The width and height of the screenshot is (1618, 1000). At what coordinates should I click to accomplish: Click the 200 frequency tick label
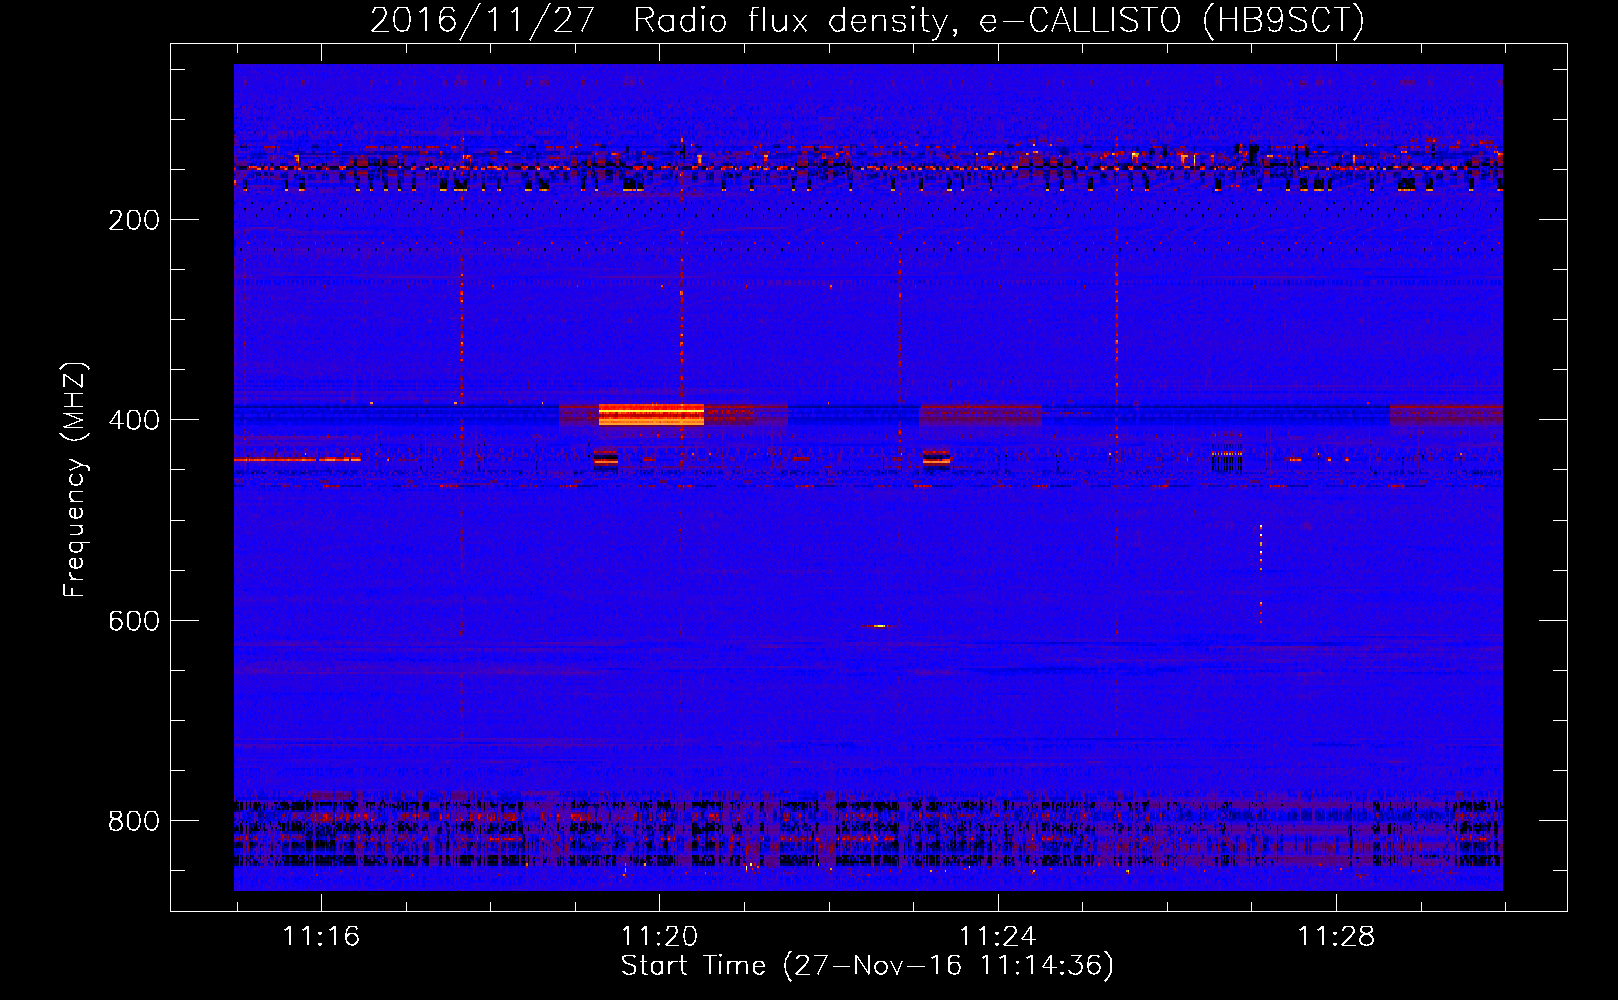(133, 220)
